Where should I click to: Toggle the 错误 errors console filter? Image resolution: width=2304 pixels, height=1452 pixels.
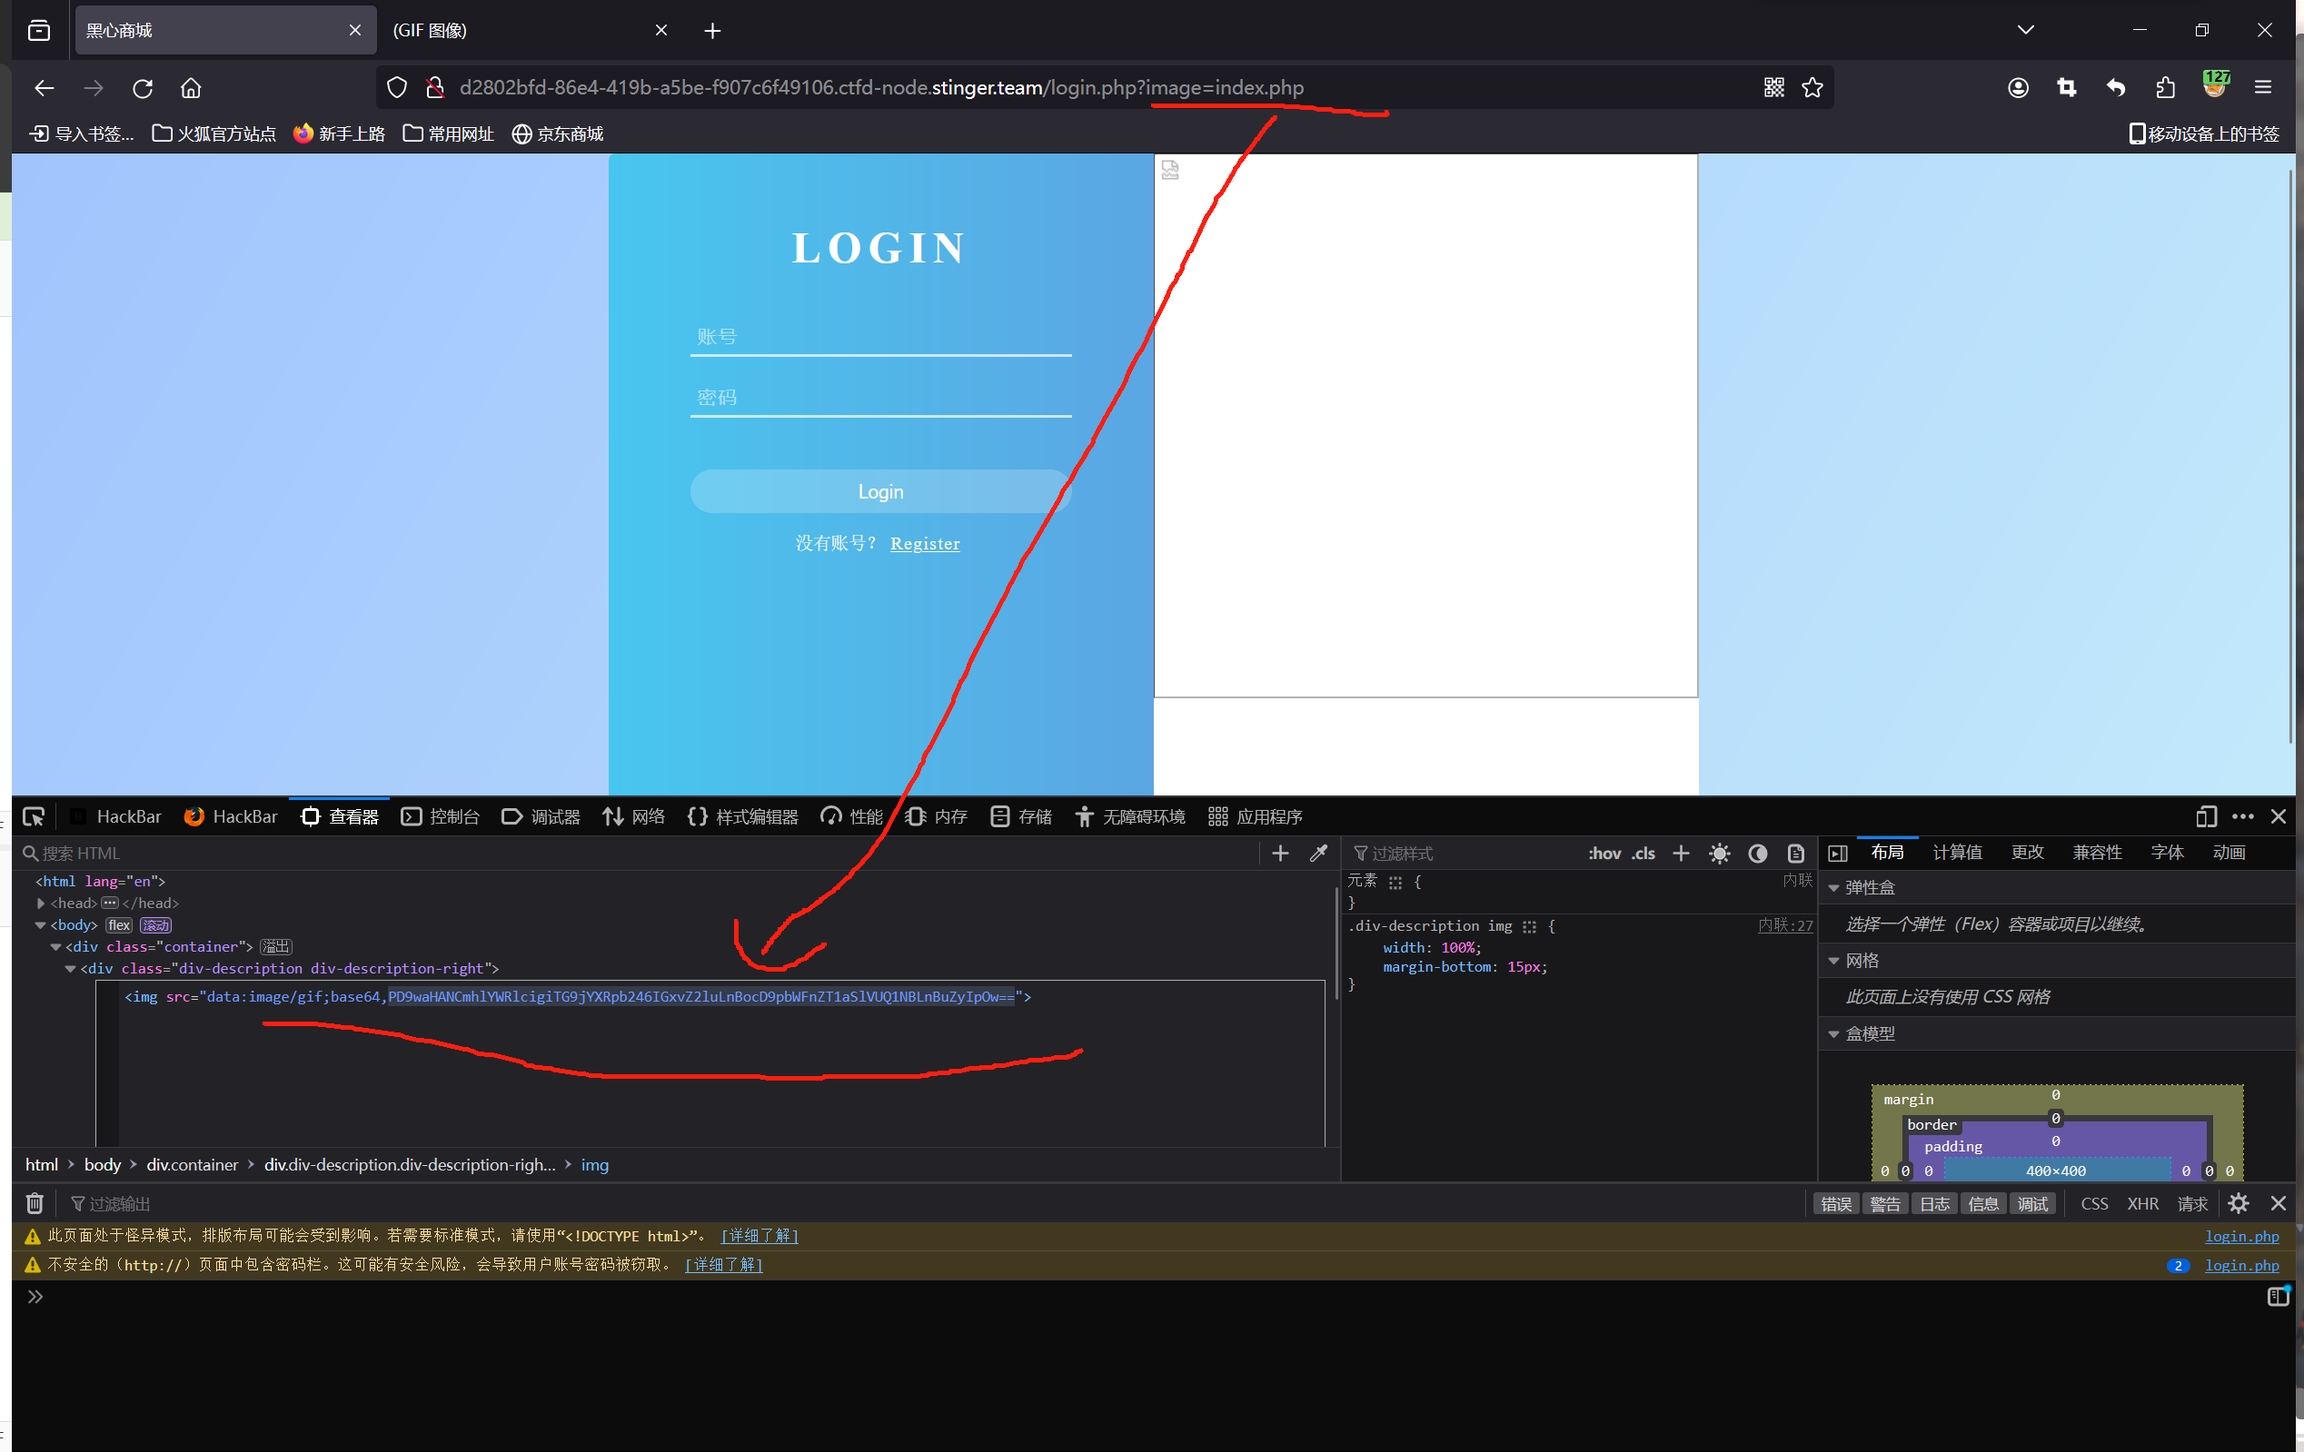pos(1835,1203)
